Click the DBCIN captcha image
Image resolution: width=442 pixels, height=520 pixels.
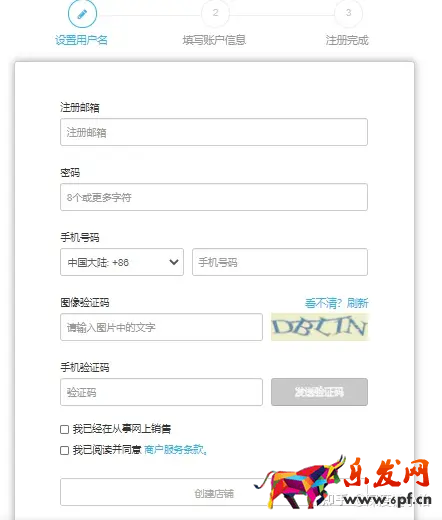tap(320, 327)
